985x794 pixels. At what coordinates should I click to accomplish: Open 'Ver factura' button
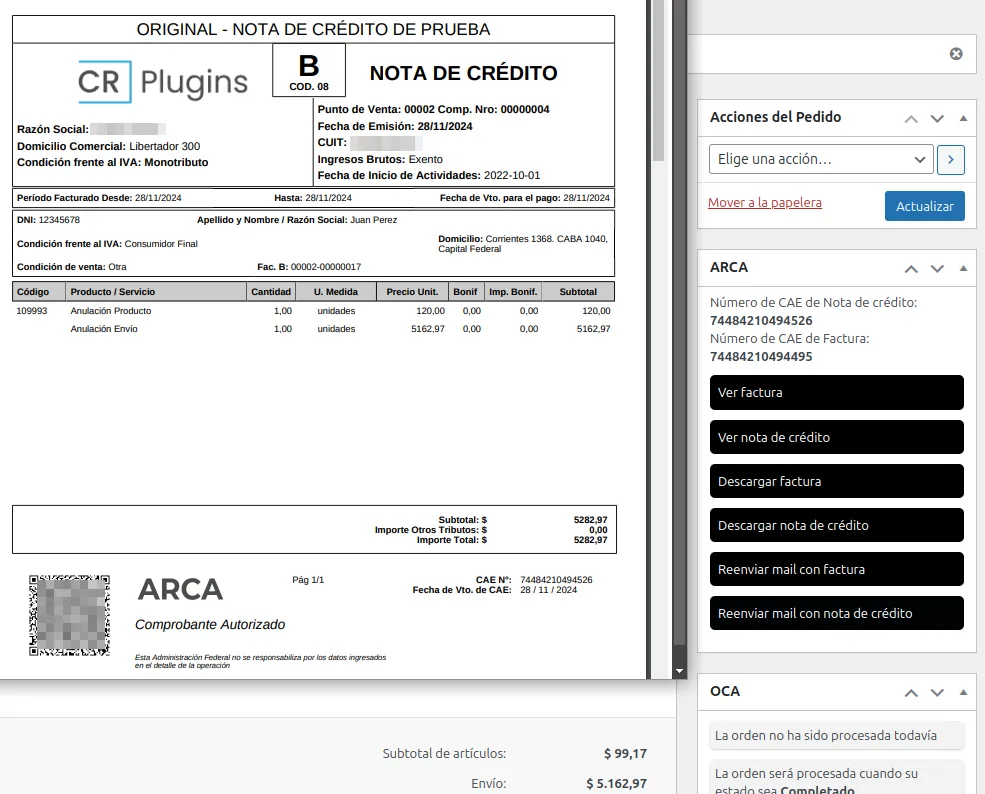coord(836,393)
